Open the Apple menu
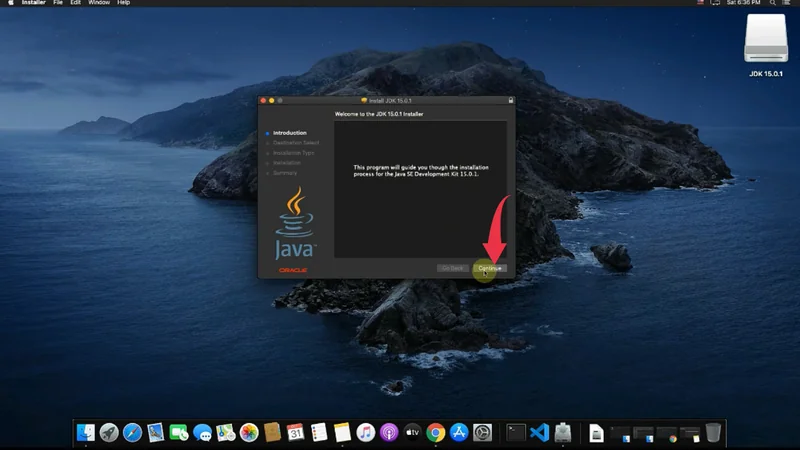Image resolution: width=800 pixels, height=450 pixels. pos(9,3)
